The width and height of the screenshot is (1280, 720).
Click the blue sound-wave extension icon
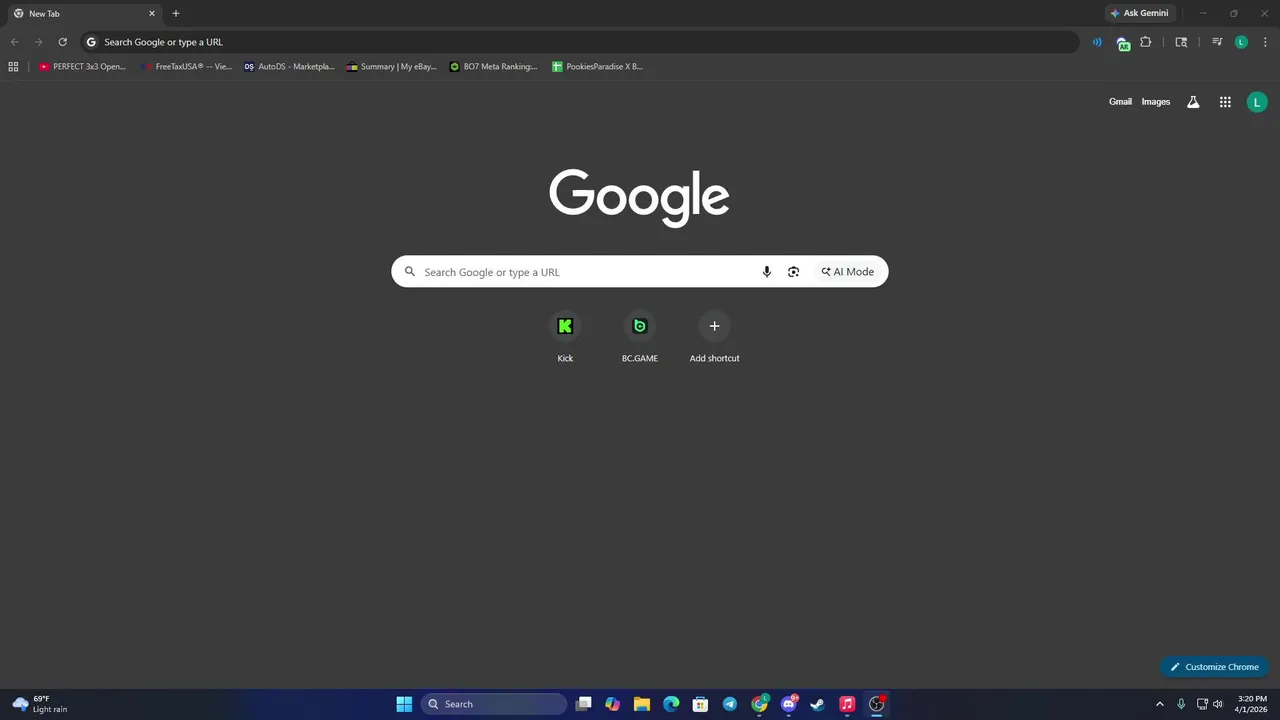pos(1098,42)
